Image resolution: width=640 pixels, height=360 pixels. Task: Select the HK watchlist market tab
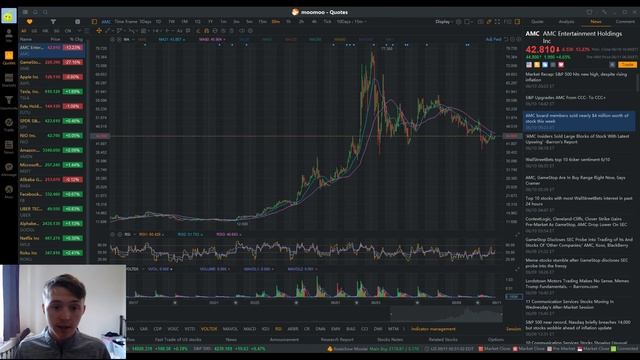point(45,31)
